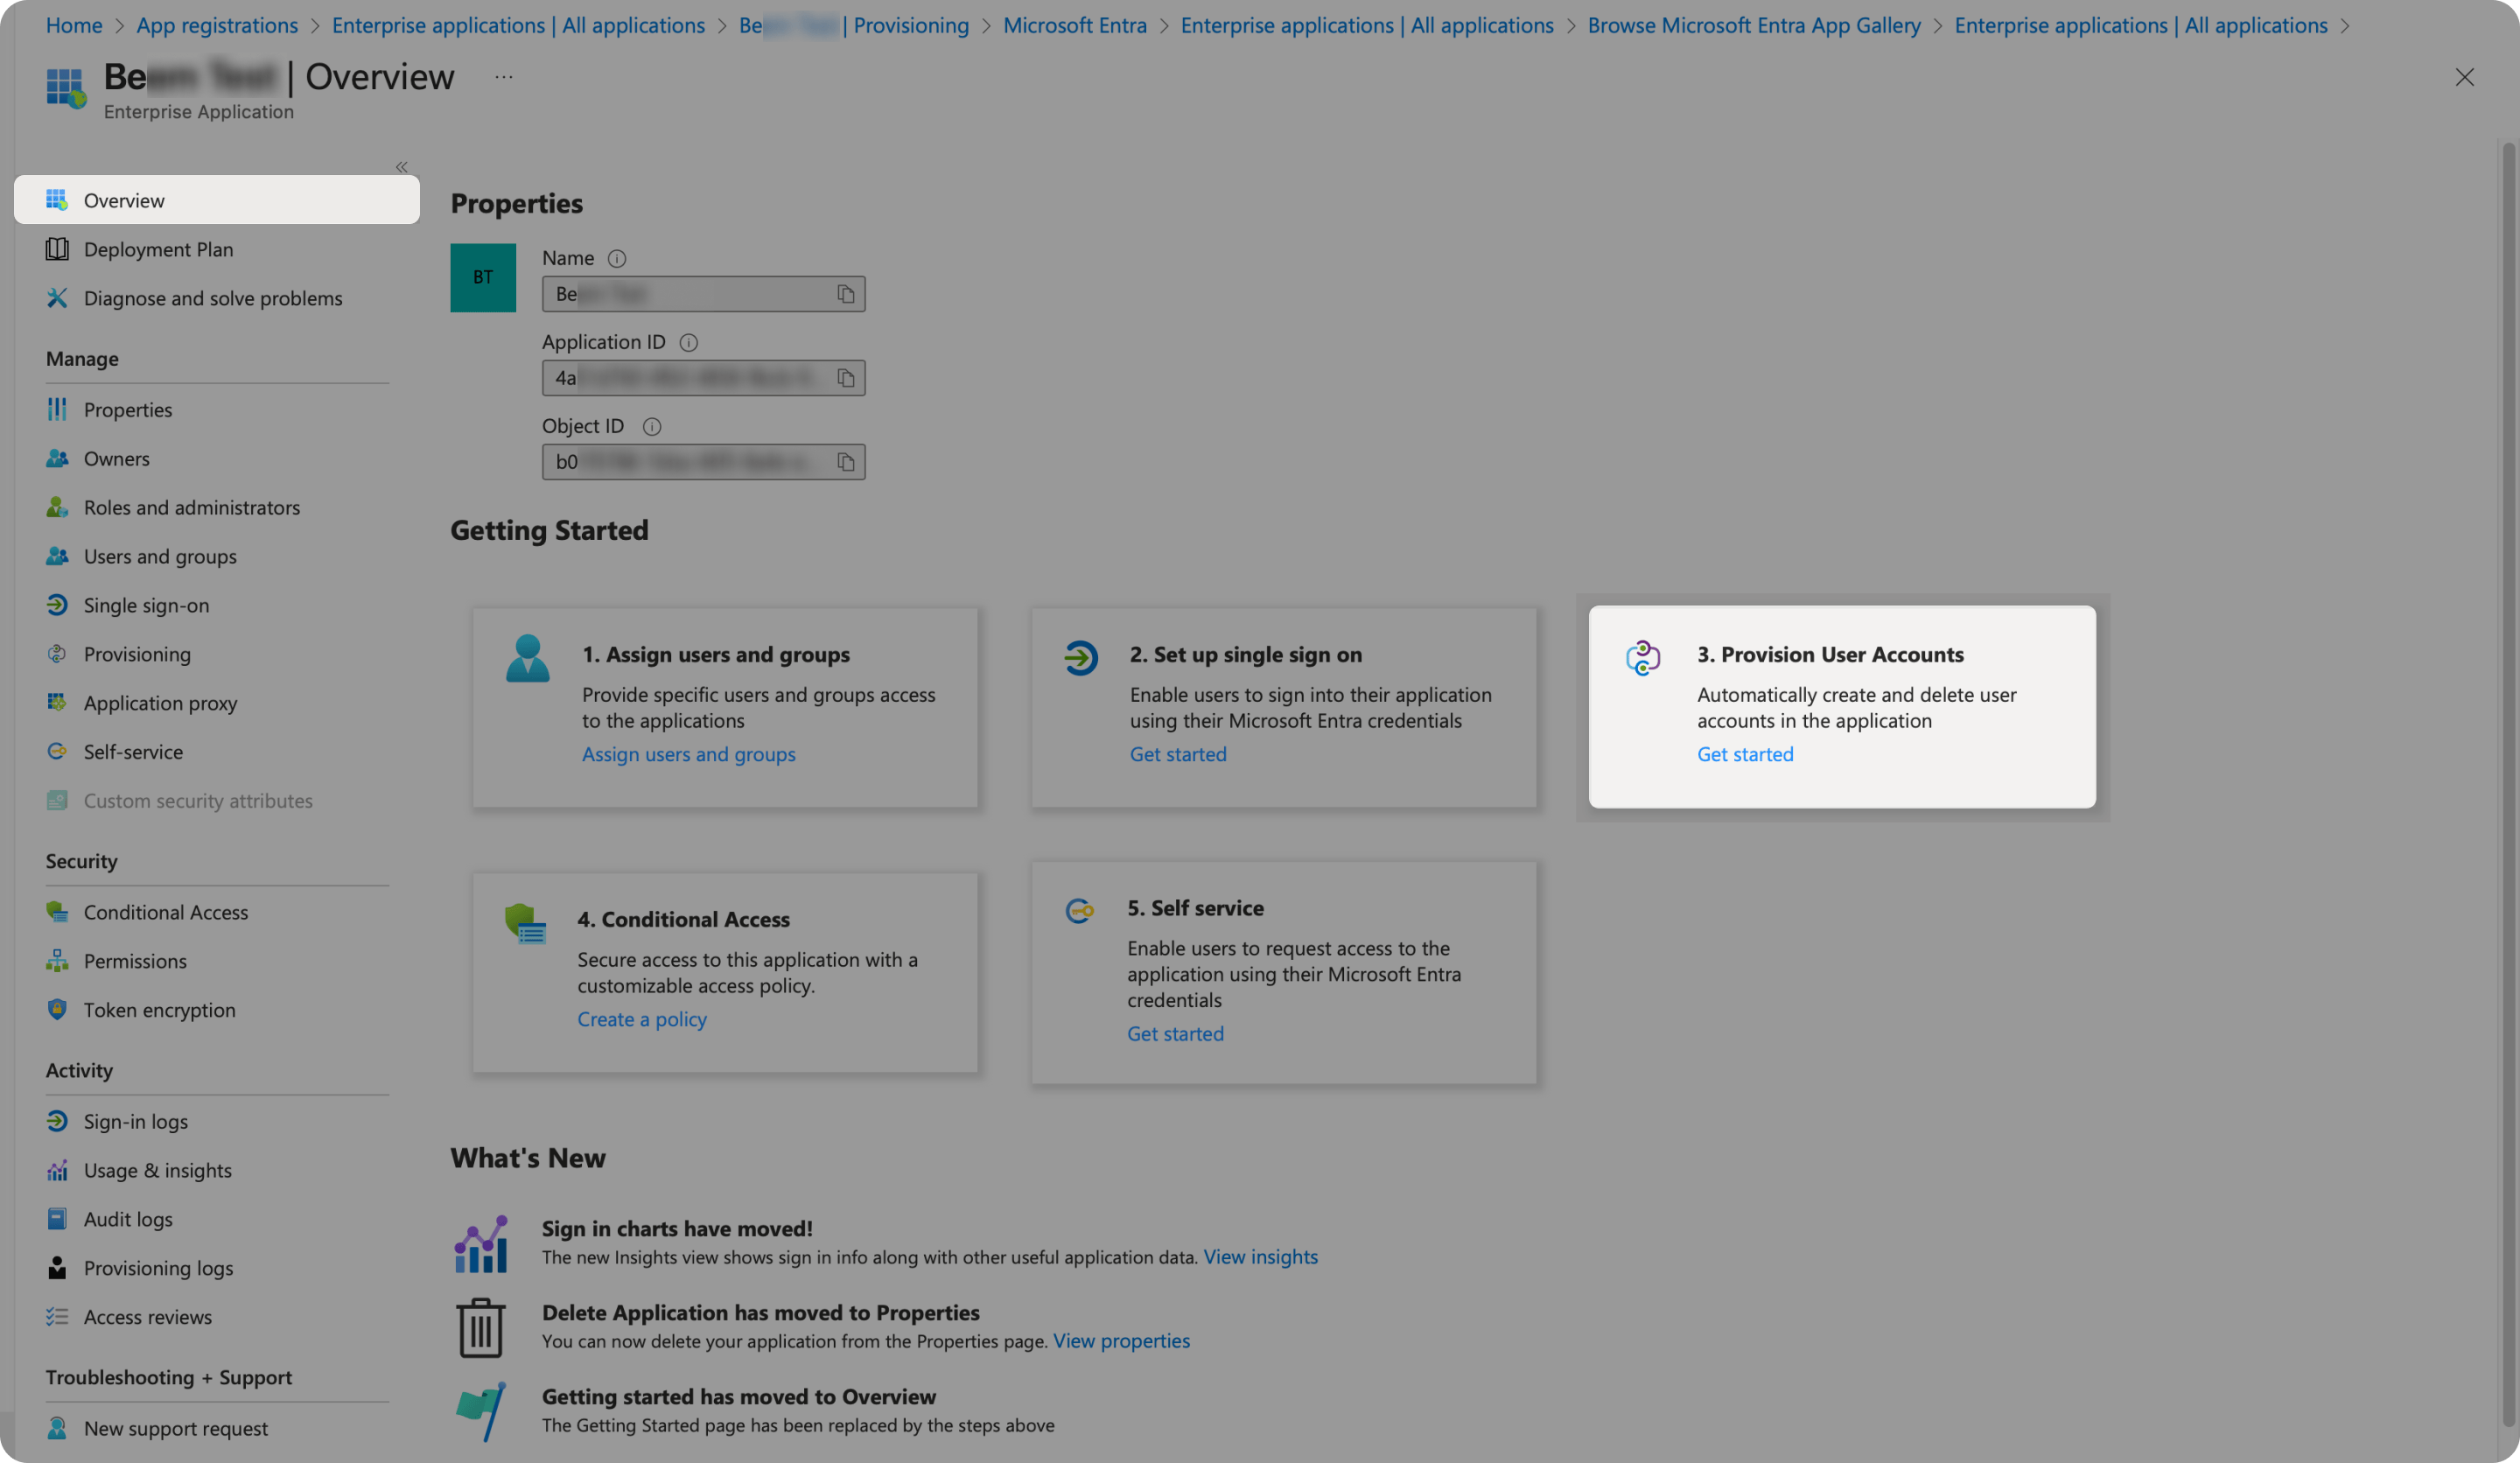This screenshot has width=2520, height=1463.
Task: Collapse the left navigation sidebar
Action: 401,167
